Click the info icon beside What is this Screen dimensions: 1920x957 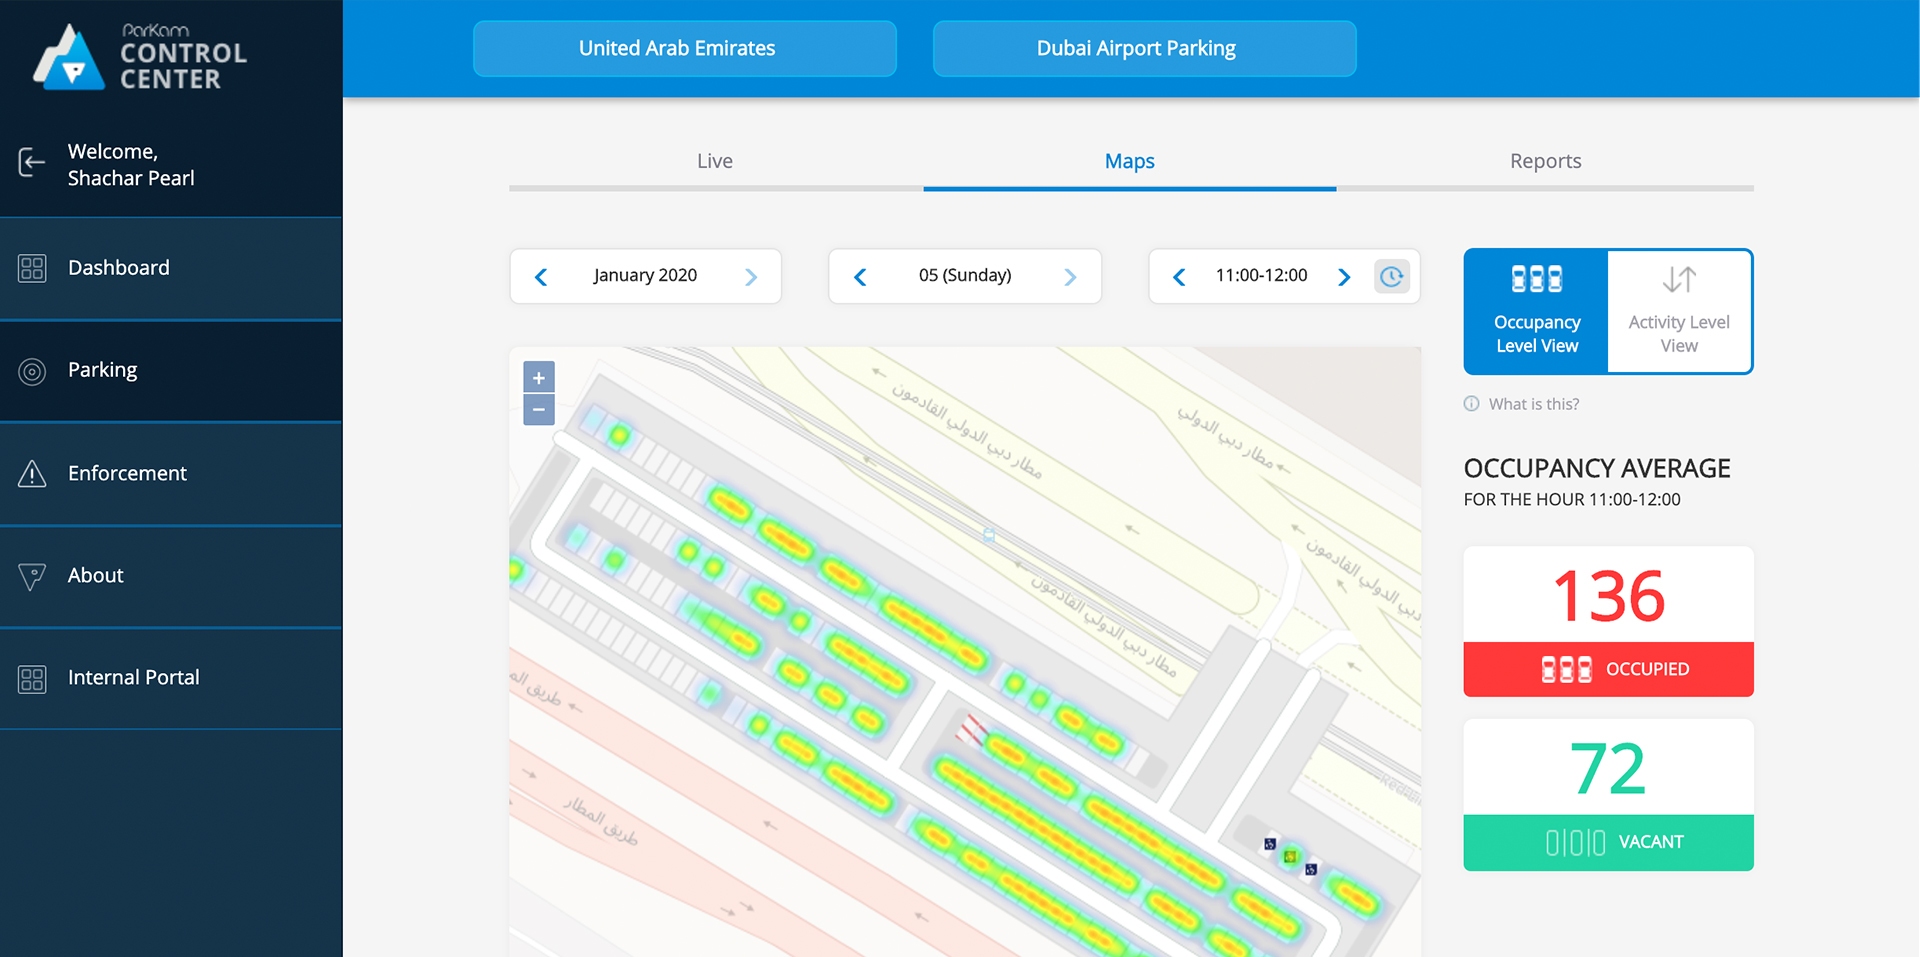[1471, 404]
